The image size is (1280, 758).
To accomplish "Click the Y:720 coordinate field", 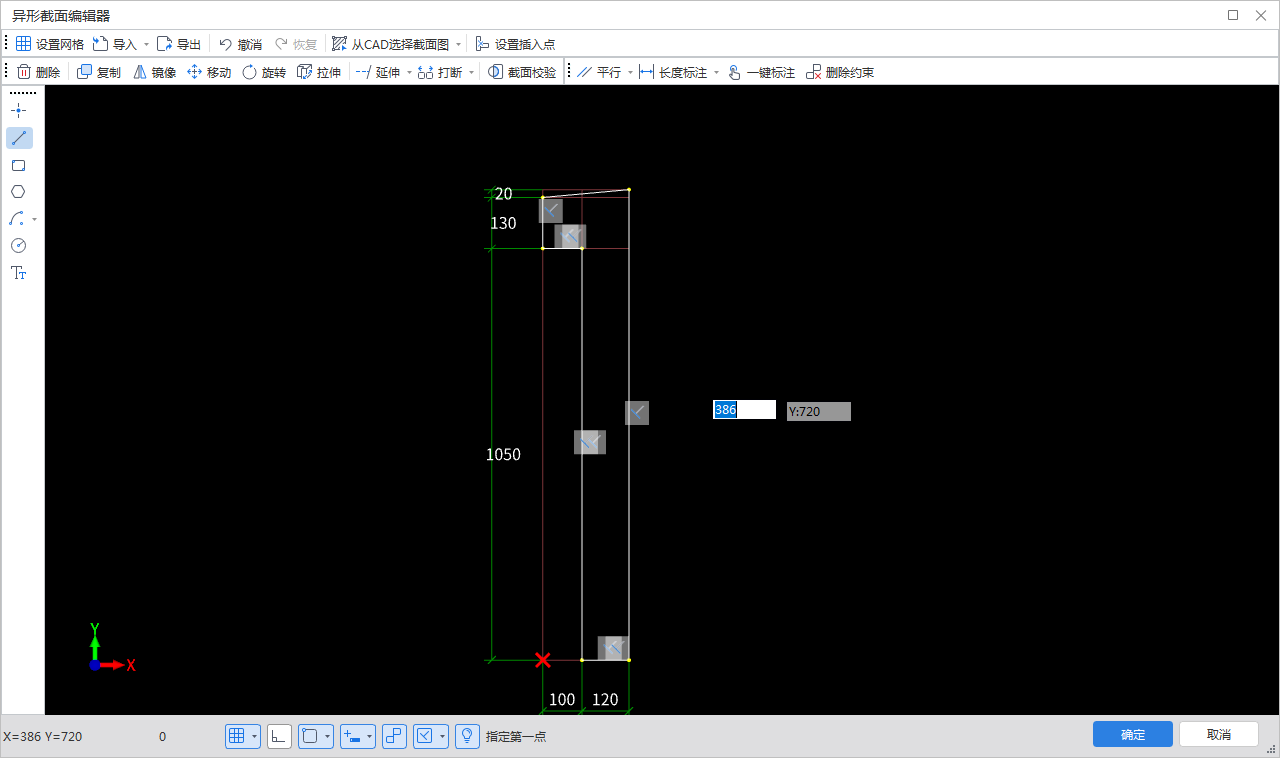I will pyautogui.click(x=818, y=411).
